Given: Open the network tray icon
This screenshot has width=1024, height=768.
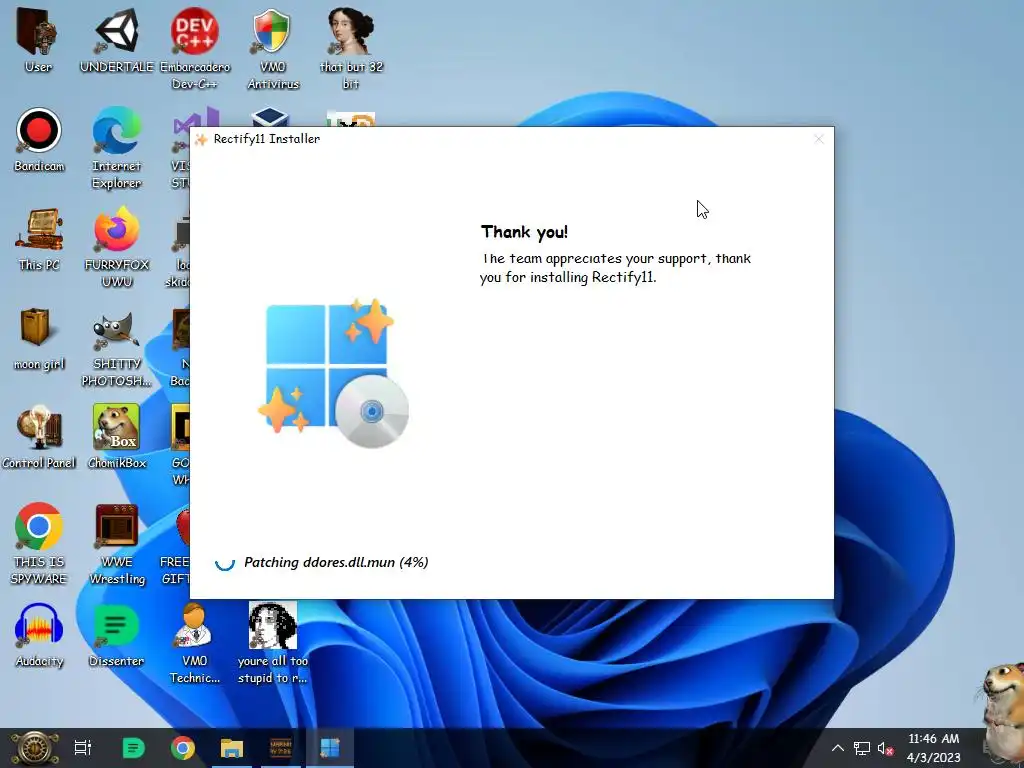Looking at the screenshot, I should point(862,748).
